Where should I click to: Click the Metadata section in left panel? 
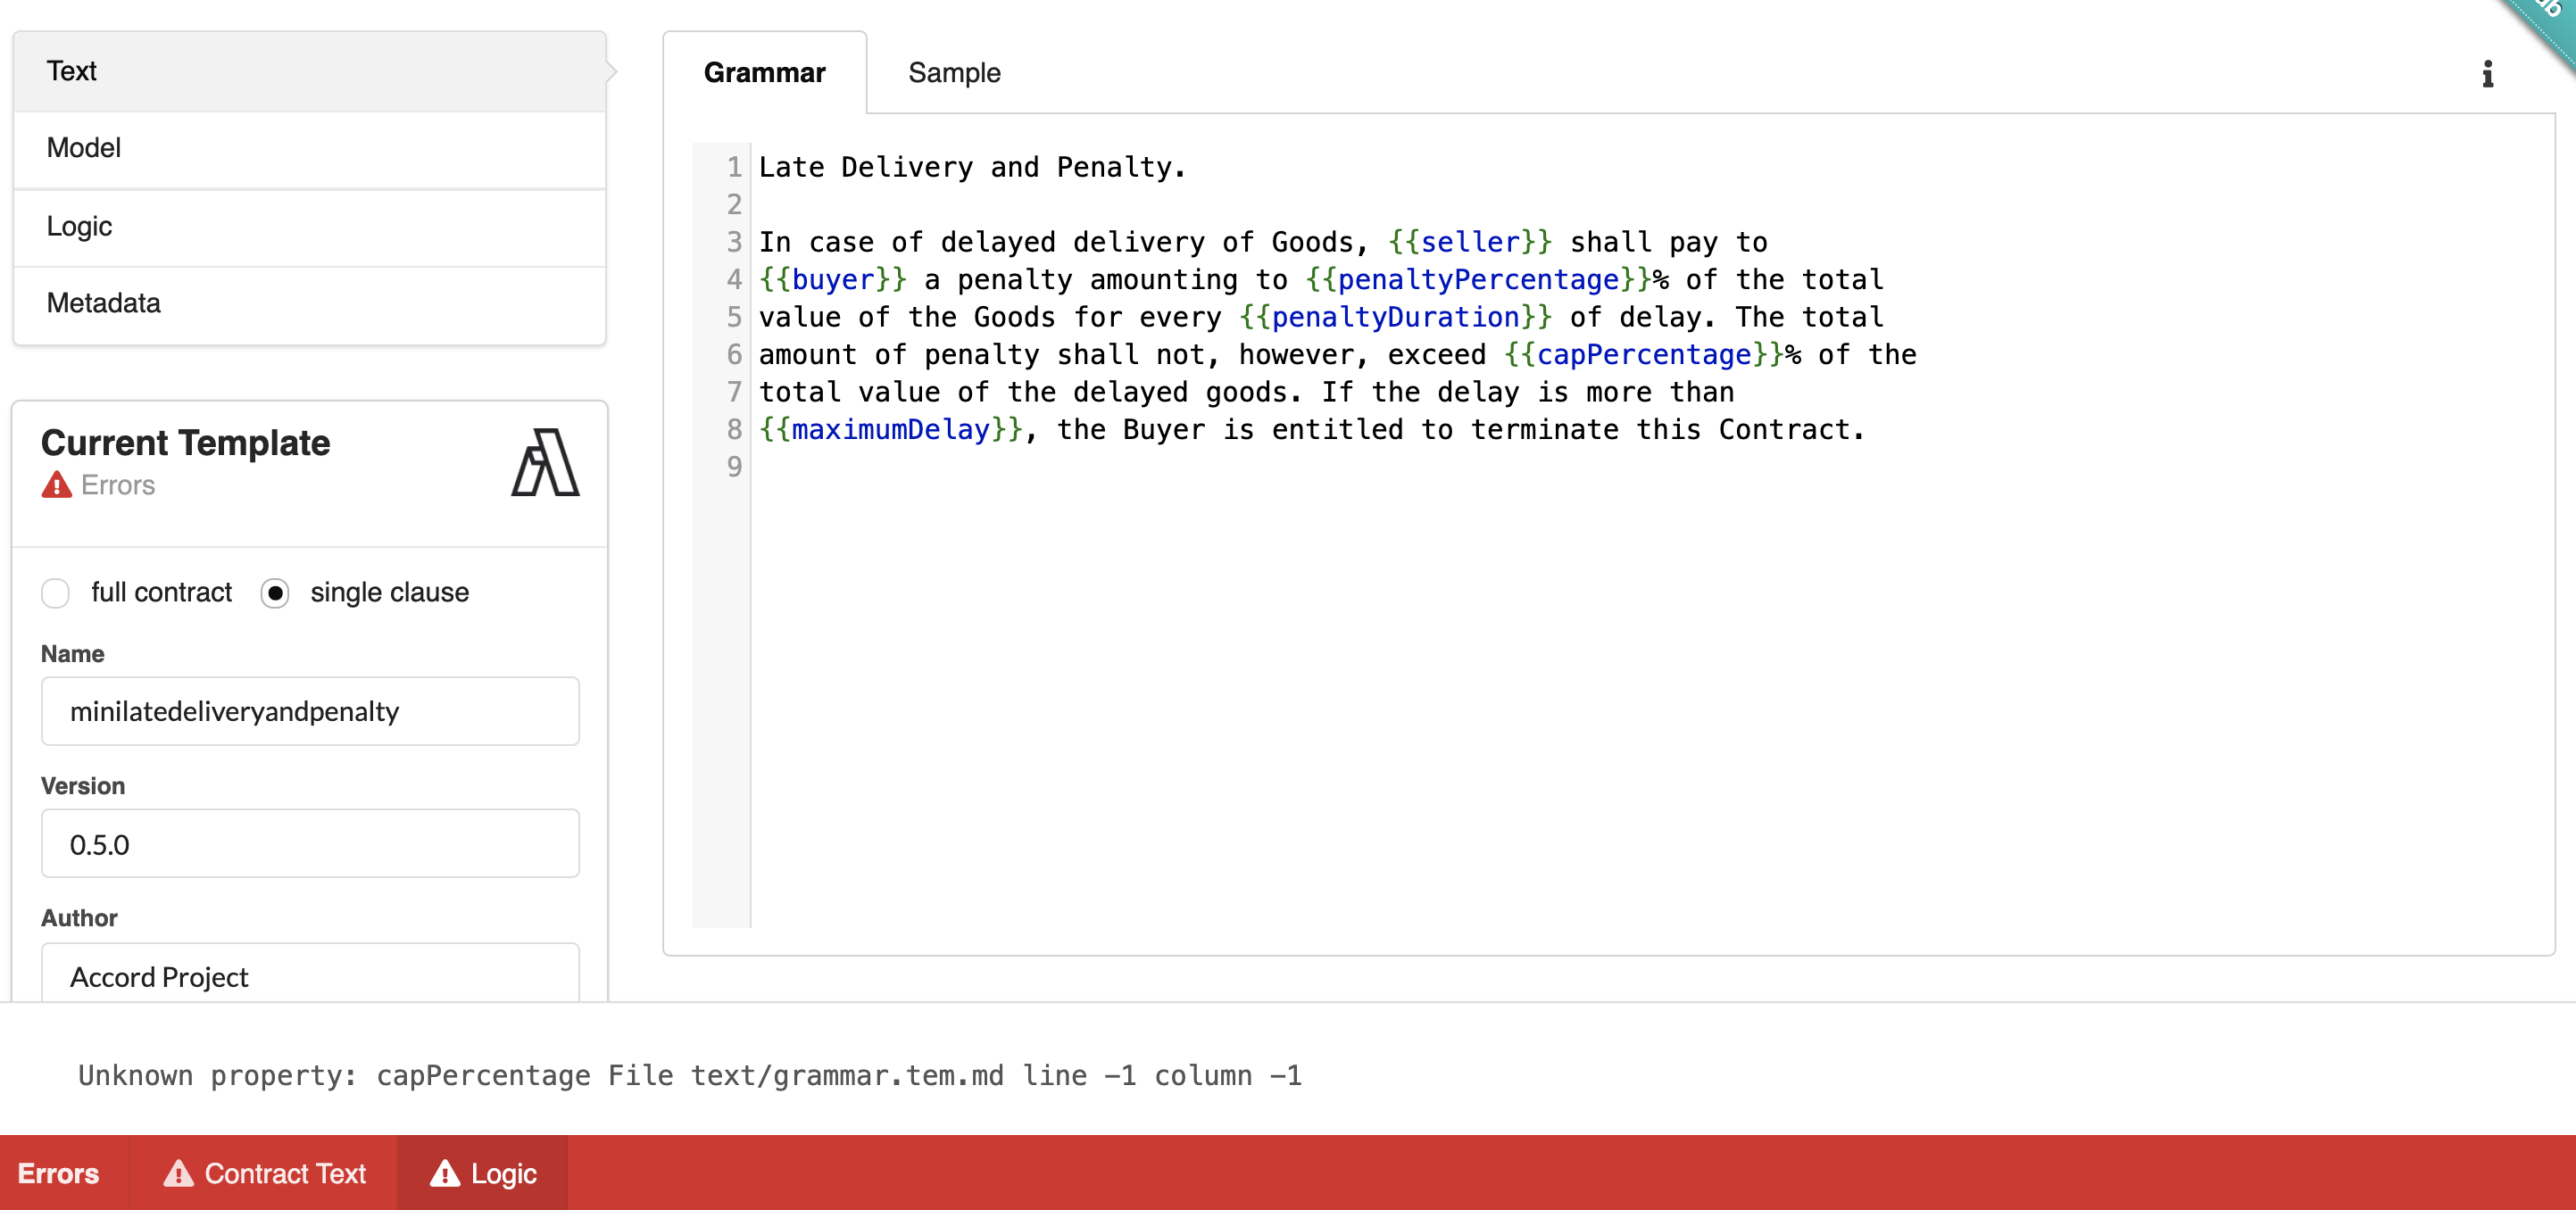point(311,303)
